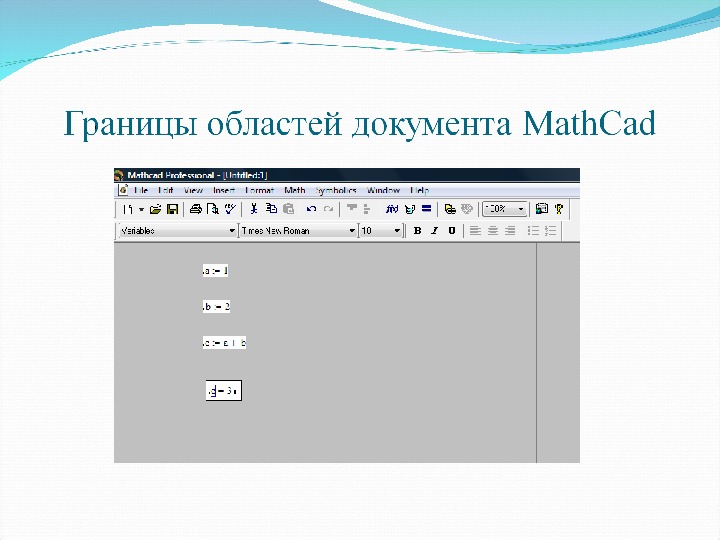Open Print Preview from the toolbar
Screen dimensions: 720x540
coord(213,209)
